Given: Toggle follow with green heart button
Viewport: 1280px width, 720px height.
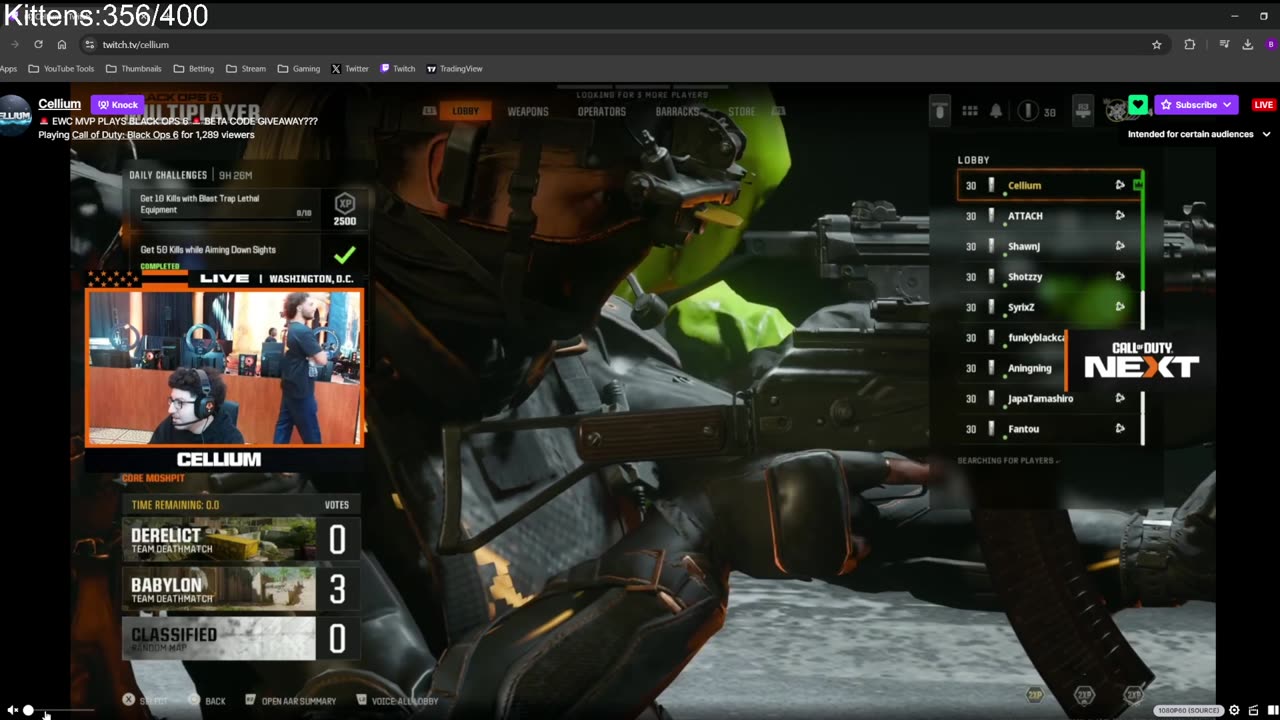Looking at the screenshot, I should [x=1137, y=105].
